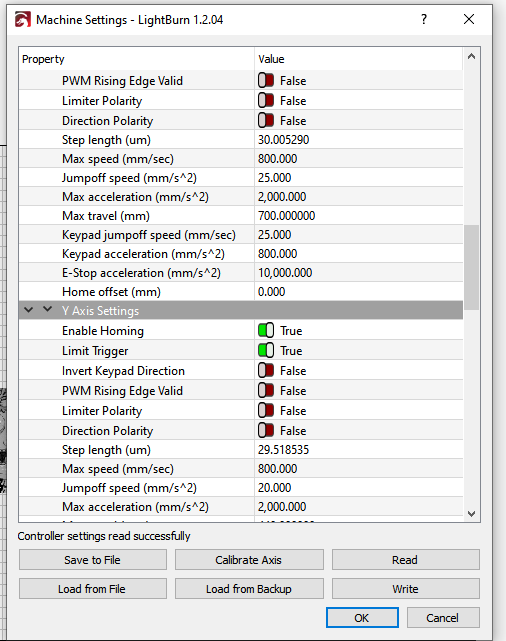Select the Y Axis Settings header row
Viewport: 506px width, 641px height.
241,311
